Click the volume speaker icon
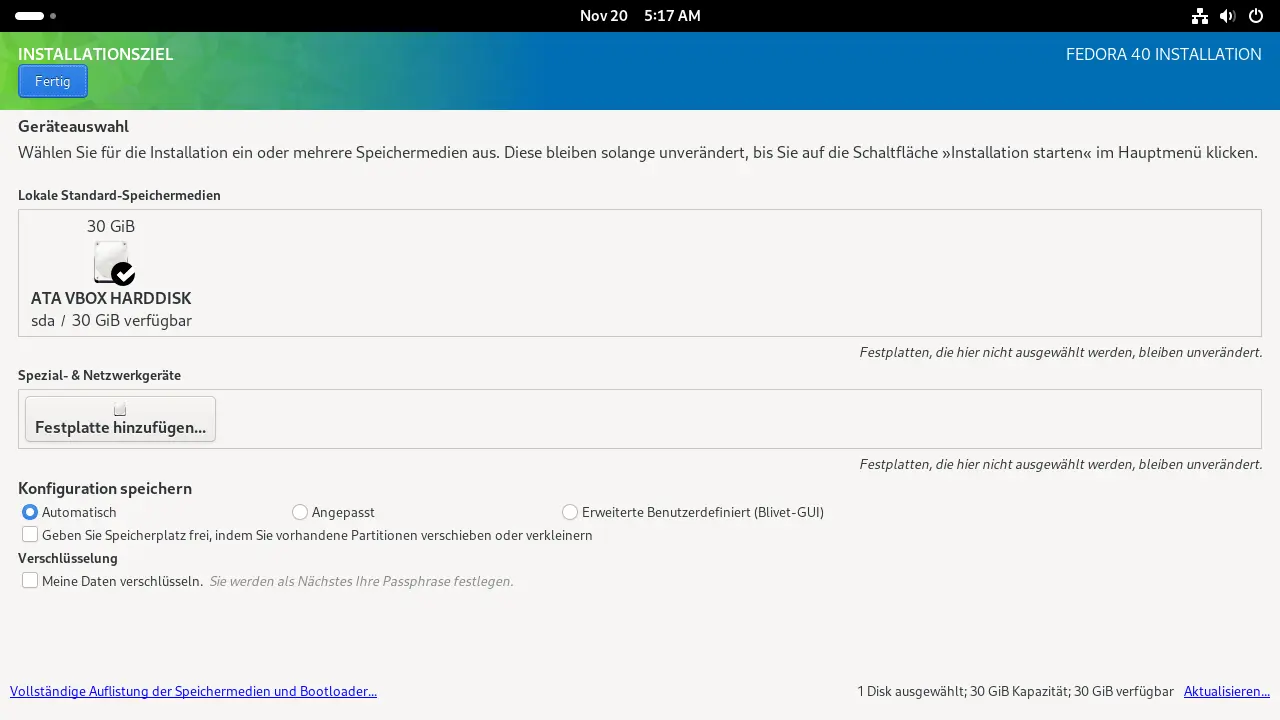The height and width of the screenshot is (720, 1280). (x=1227, y=16)
